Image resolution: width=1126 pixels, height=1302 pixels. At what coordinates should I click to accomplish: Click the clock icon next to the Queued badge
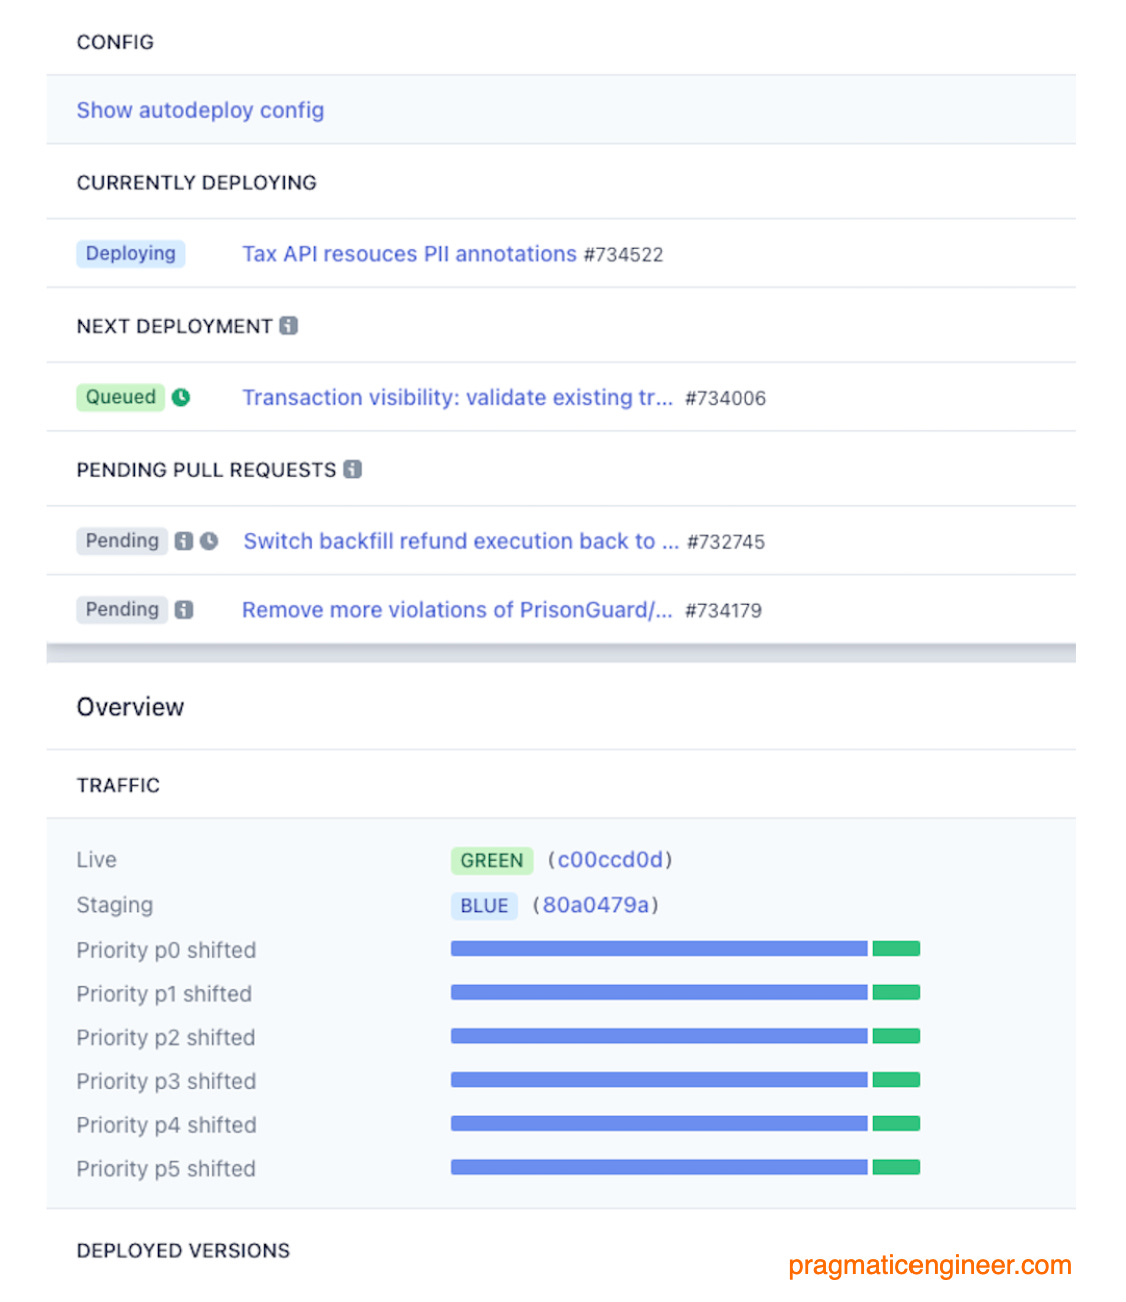[181, 397]
